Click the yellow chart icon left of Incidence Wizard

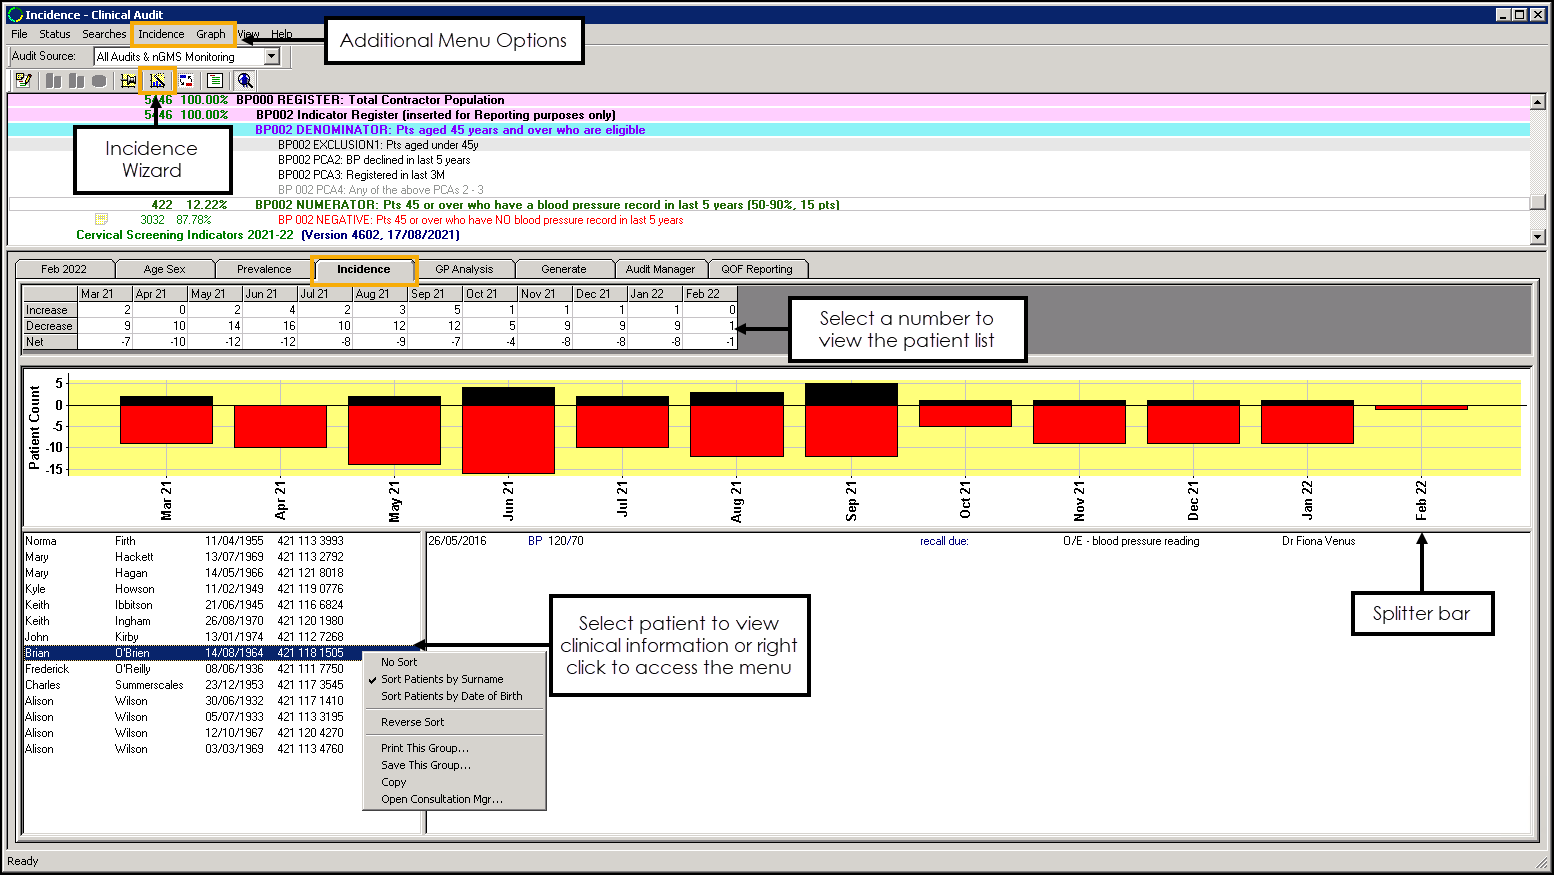(x=128, y=81)
